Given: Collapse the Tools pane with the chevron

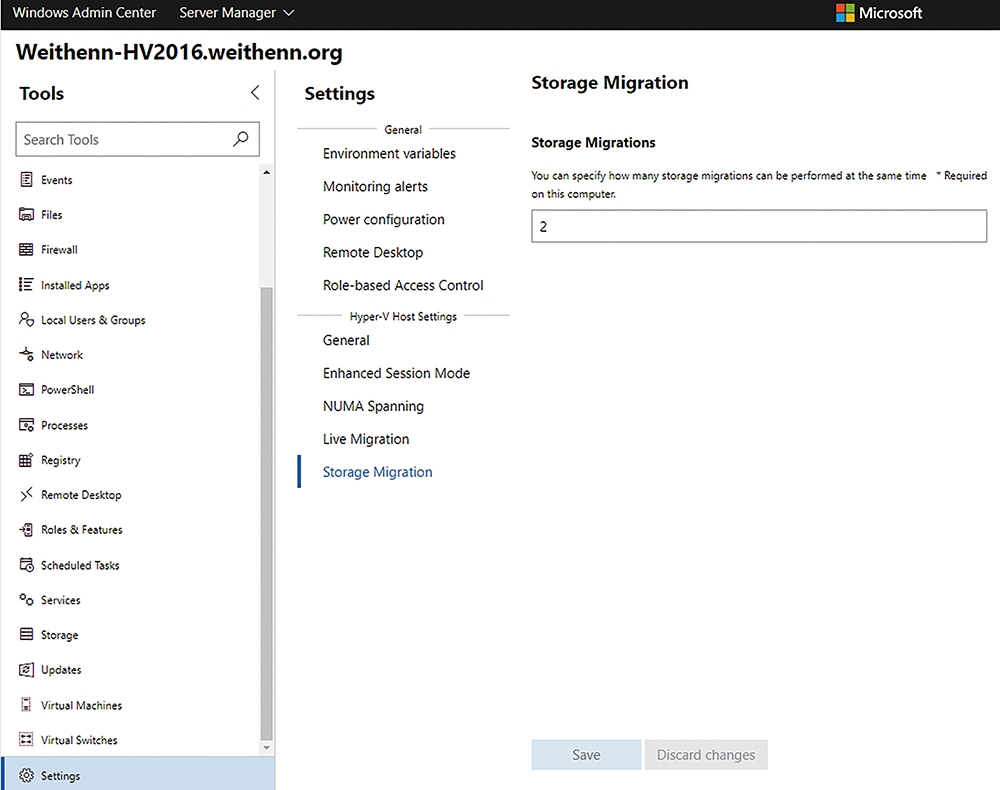Looking at the screenshot, I should click(x=255, y=93).
